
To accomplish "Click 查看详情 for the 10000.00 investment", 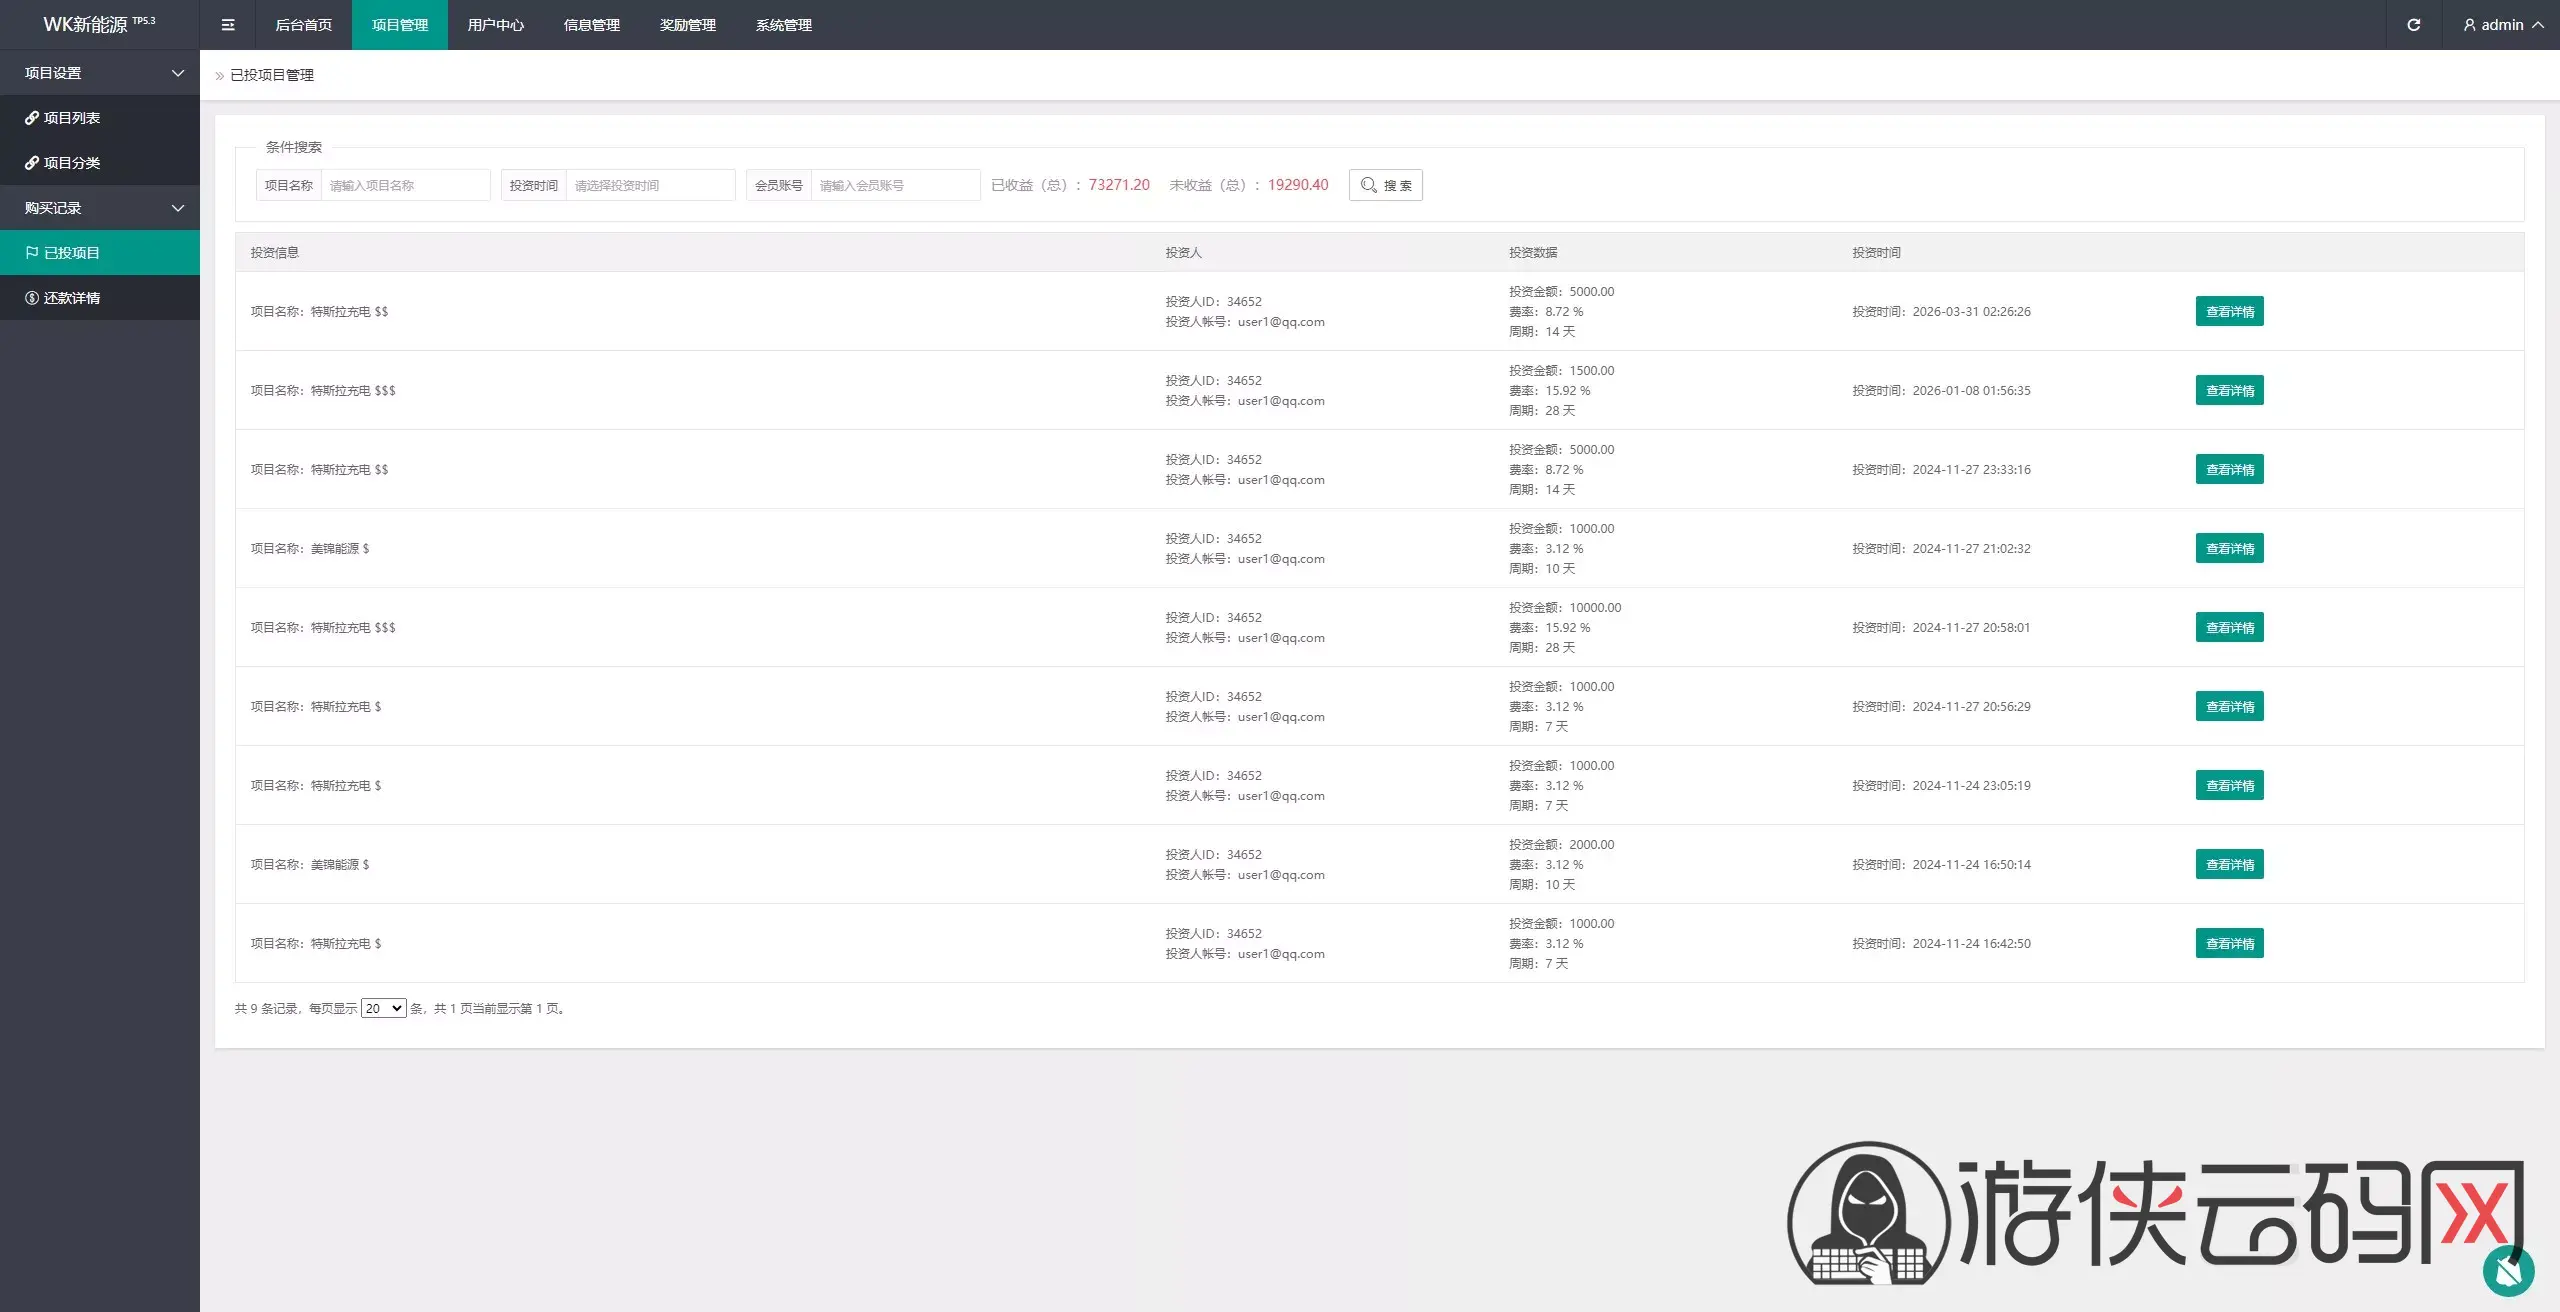I will point(2229,627).
